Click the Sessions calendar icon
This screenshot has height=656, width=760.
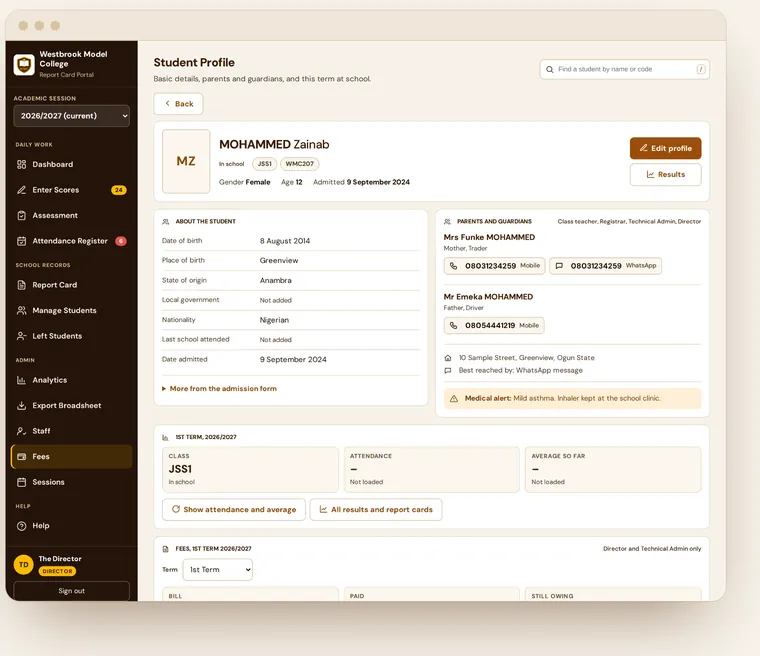tap(21, 482)
